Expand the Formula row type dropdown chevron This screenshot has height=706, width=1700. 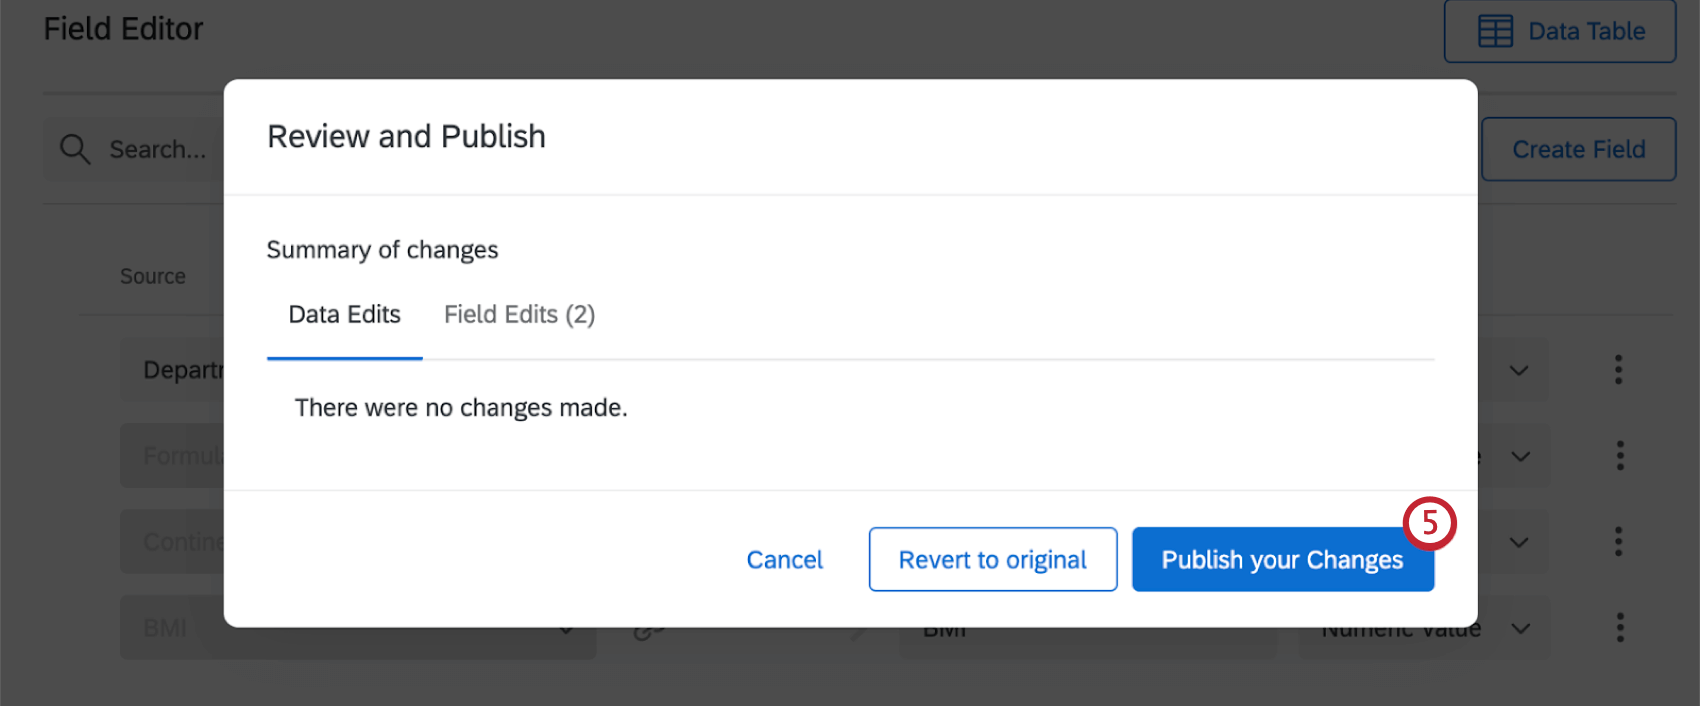tap(1520, 457)
